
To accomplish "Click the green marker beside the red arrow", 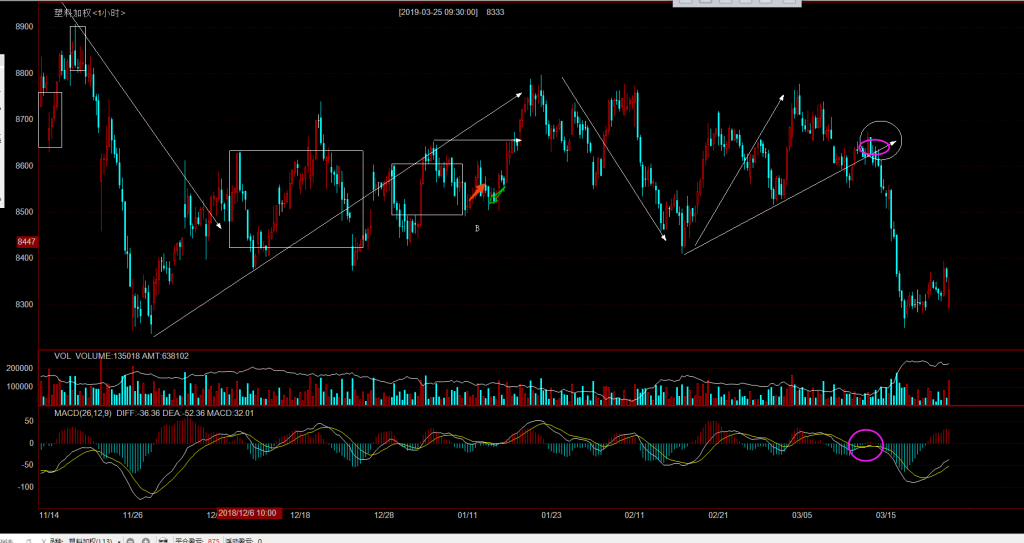I will coord(497,194).
